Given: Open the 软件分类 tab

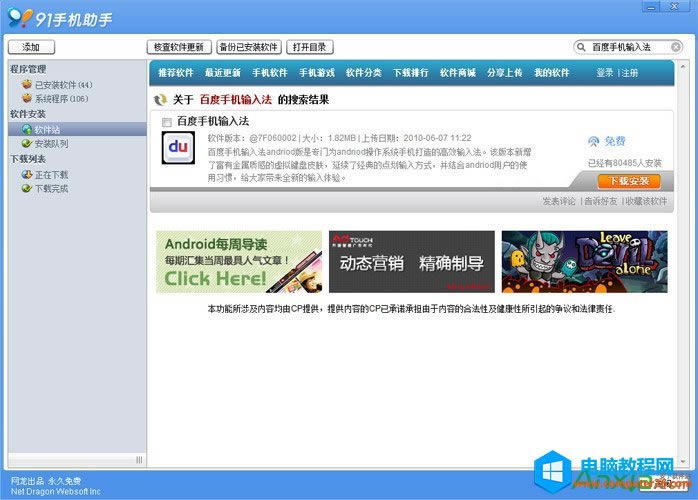Looking at the screenshot, I should (363, 73).
